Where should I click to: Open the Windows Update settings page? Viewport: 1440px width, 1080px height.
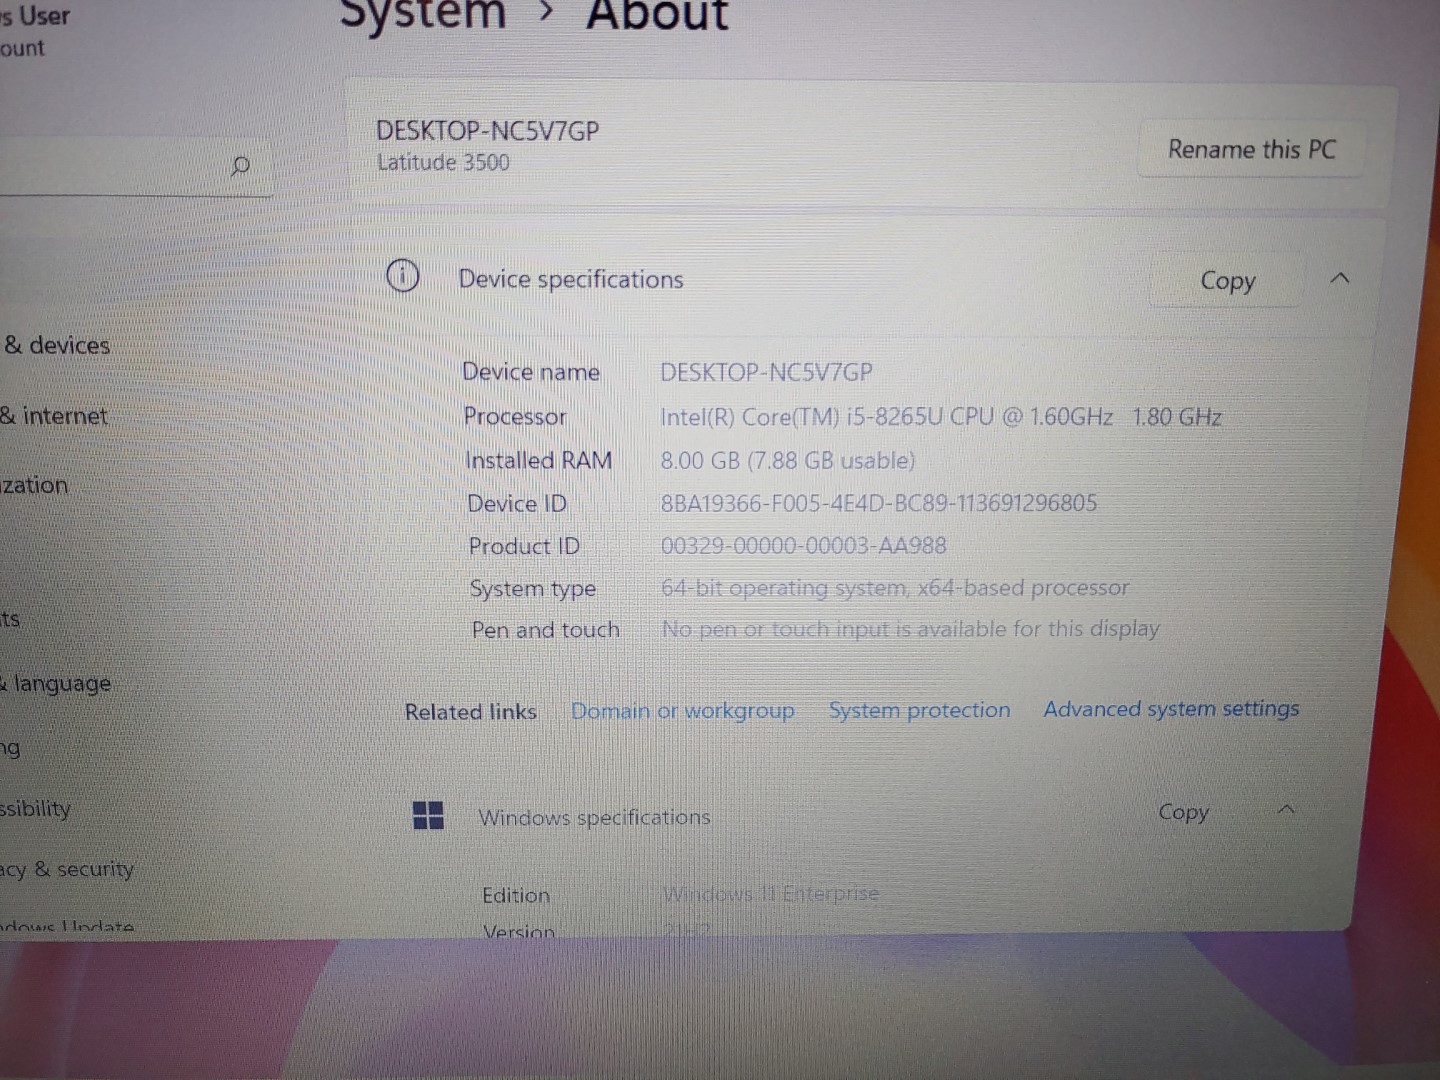click(67, 926)
